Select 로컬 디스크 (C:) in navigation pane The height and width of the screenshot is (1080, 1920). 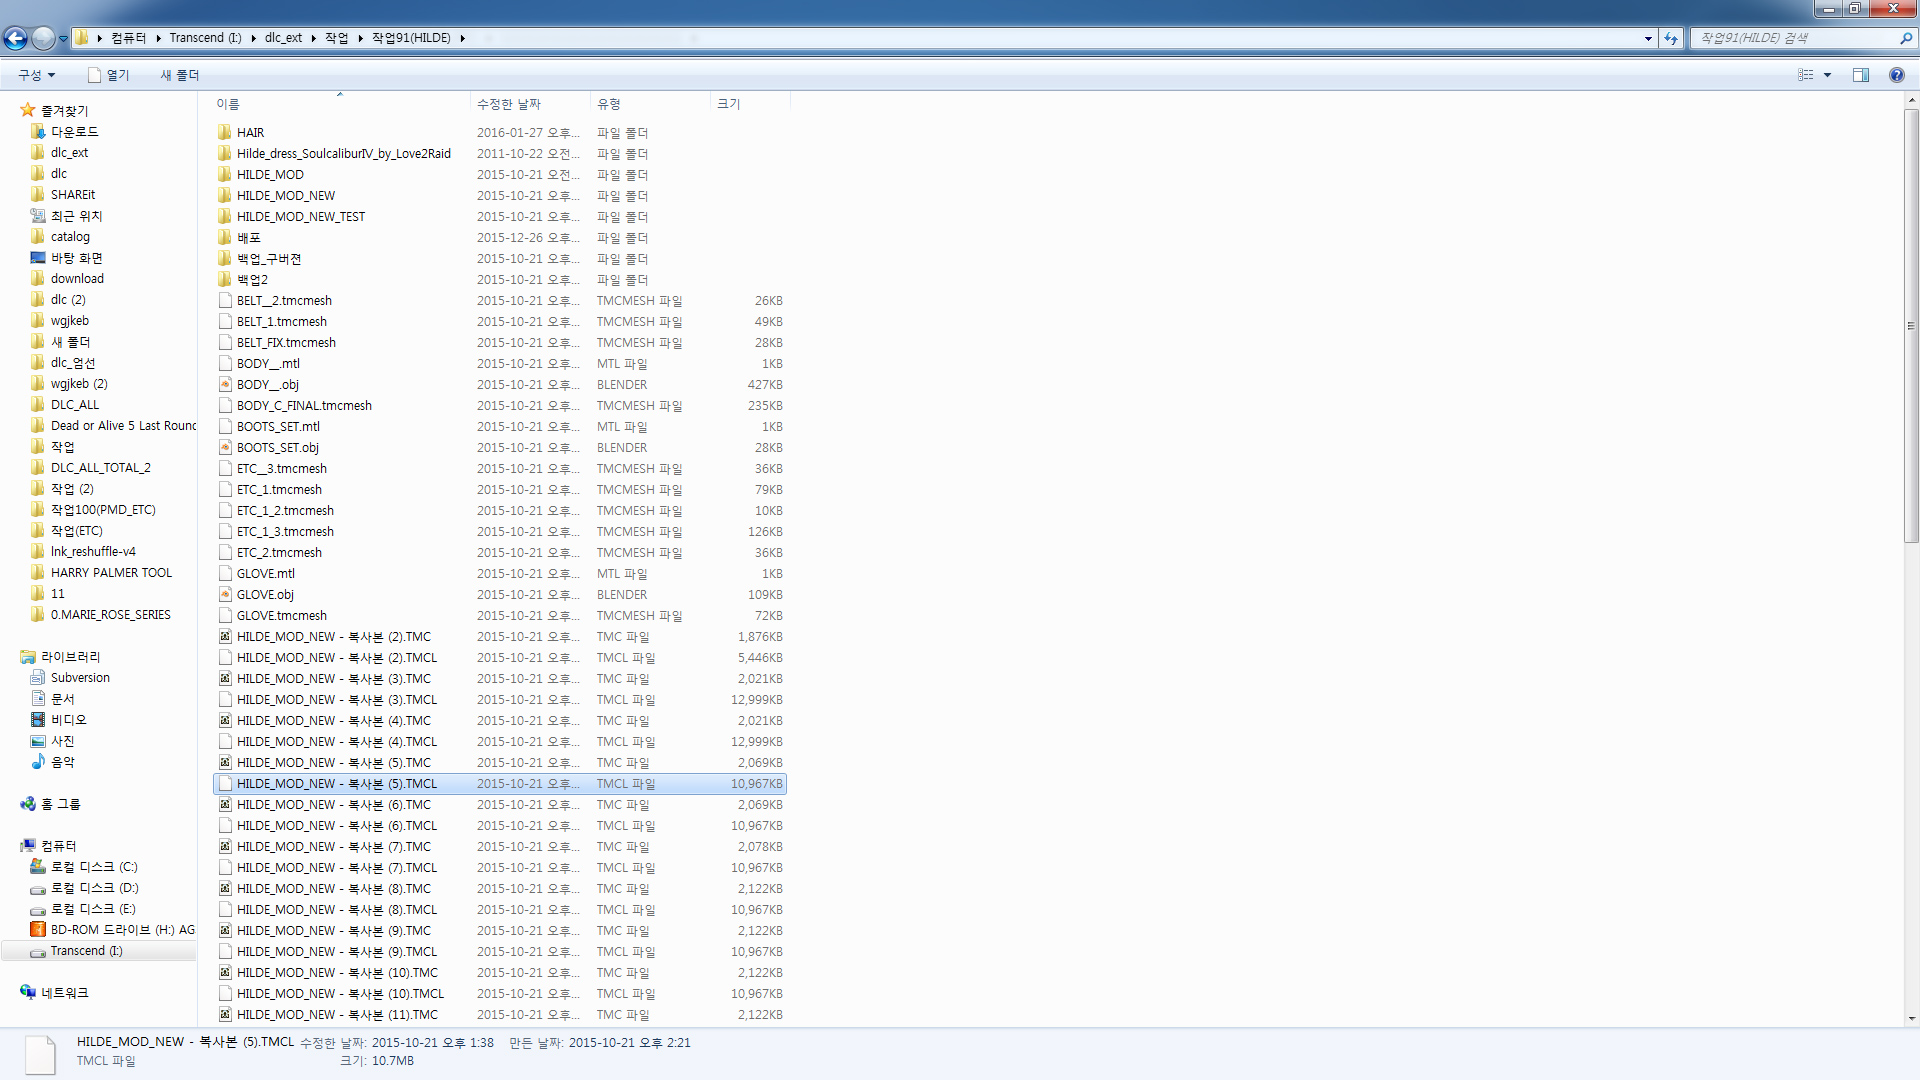click(94, 867)
